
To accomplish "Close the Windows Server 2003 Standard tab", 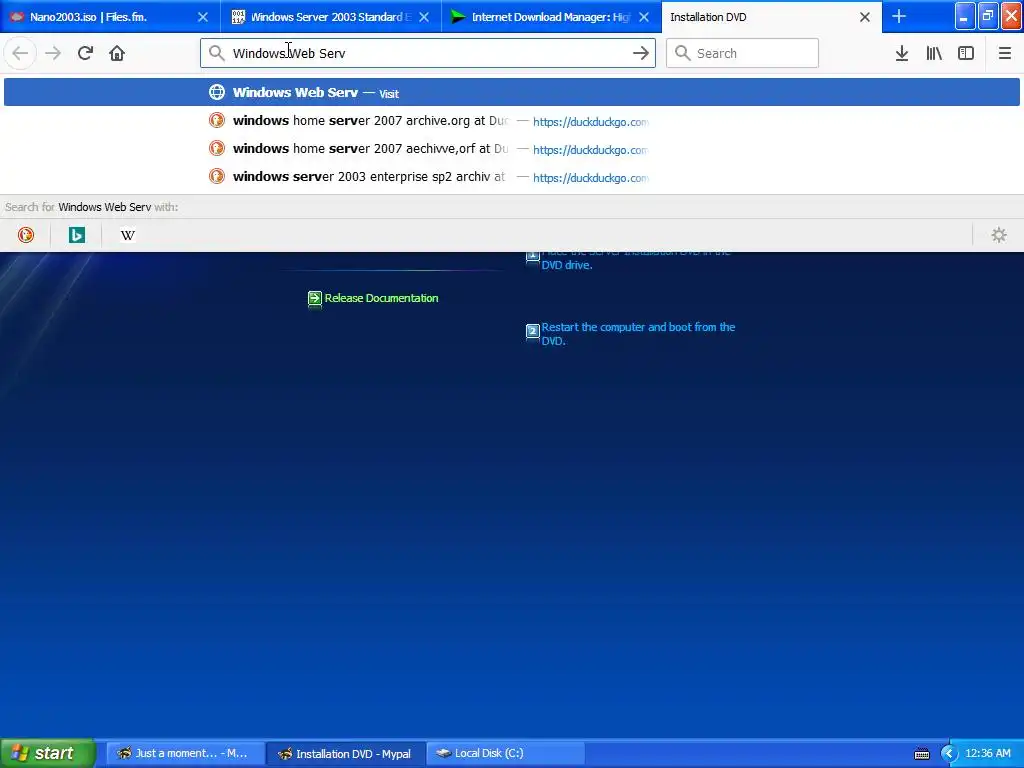I will coord(424,17).
